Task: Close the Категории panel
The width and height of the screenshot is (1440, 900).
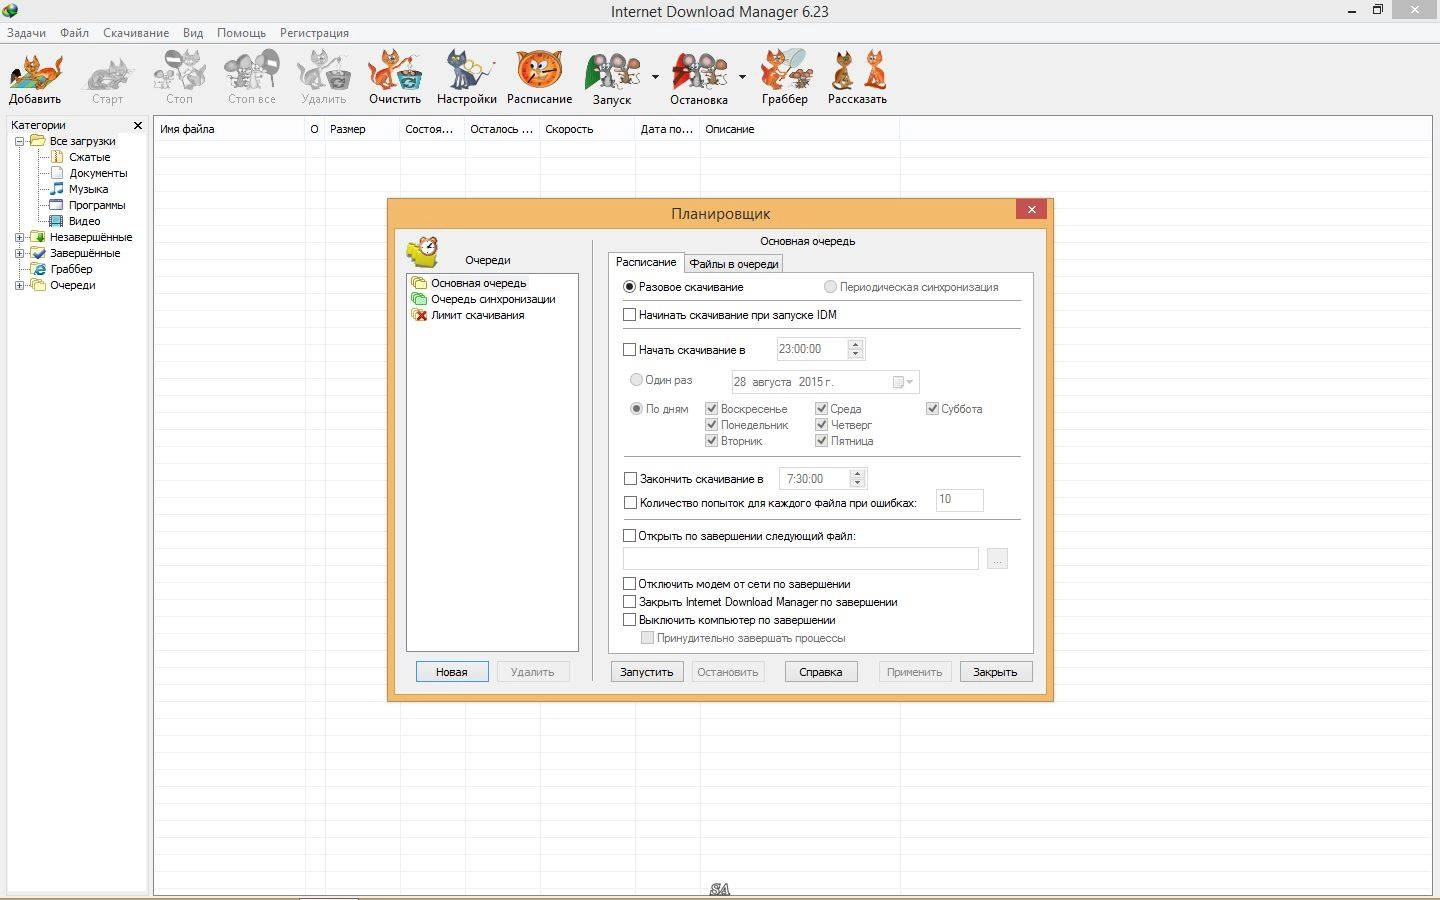Action: coord(138,125)
